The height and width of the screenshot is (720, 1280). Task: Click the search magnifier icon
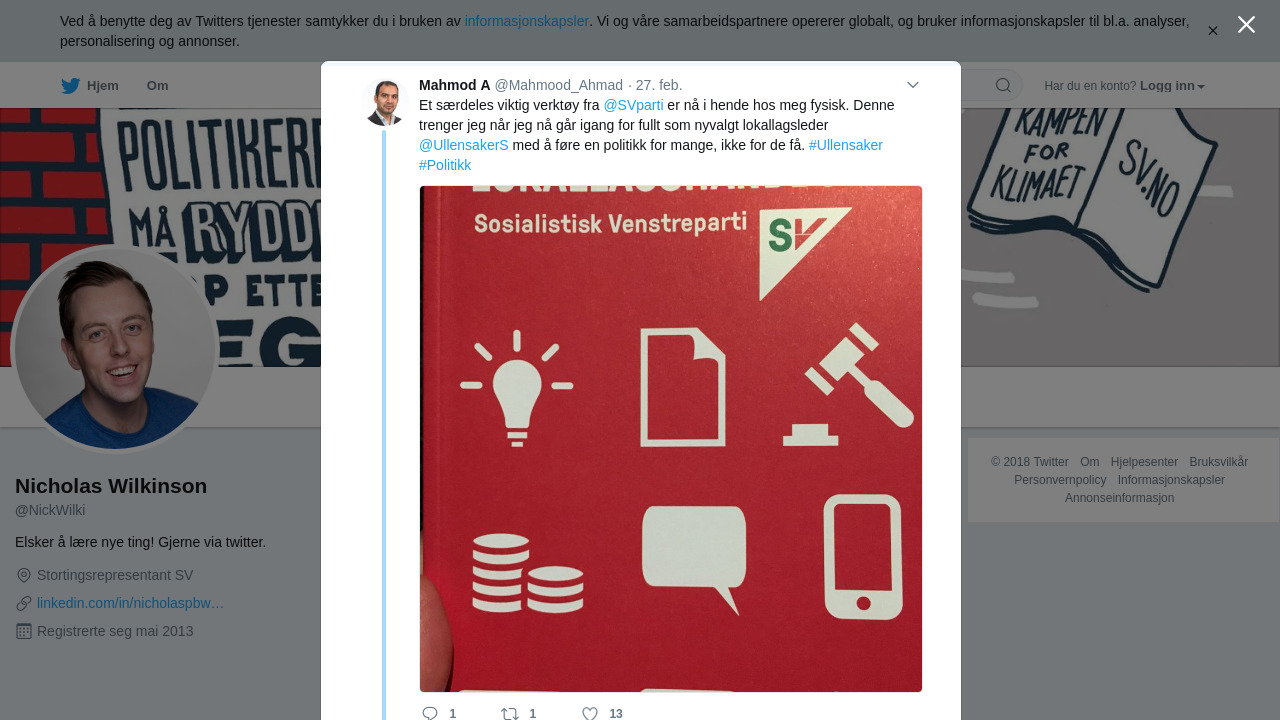click(x=1003, y=86)
